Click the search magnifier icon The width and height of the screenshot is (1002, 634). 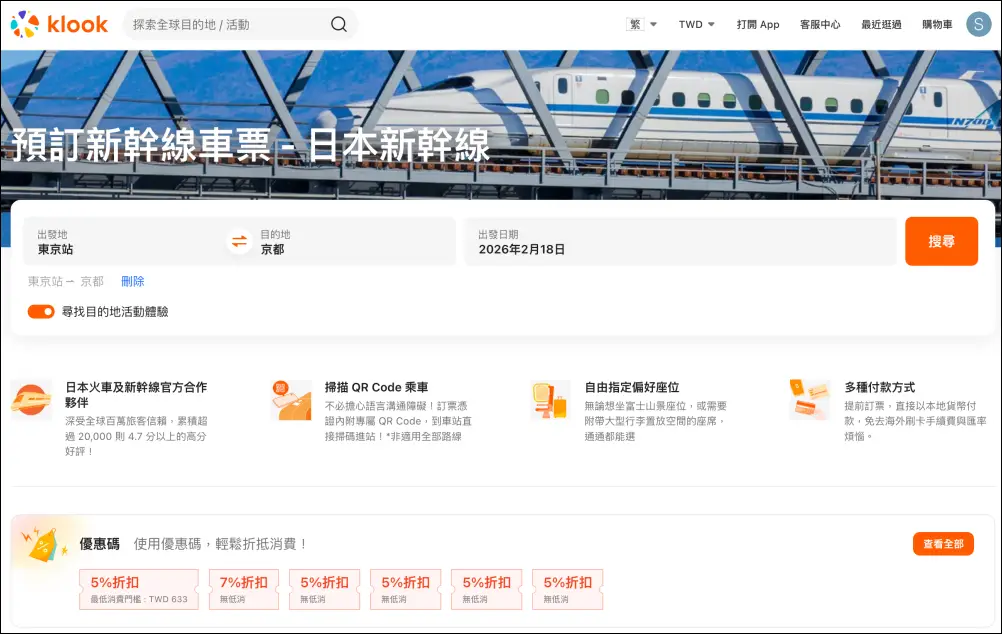(x=339, y=25)
